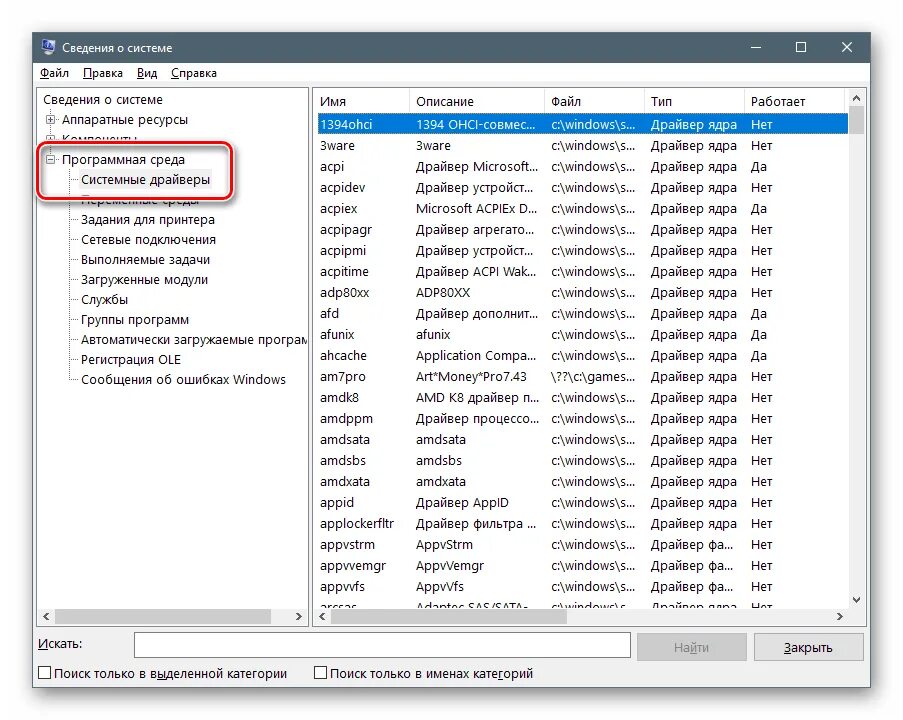903x720 pixels.
Task: Select the 3ware driver name cell
Action: 337,146
